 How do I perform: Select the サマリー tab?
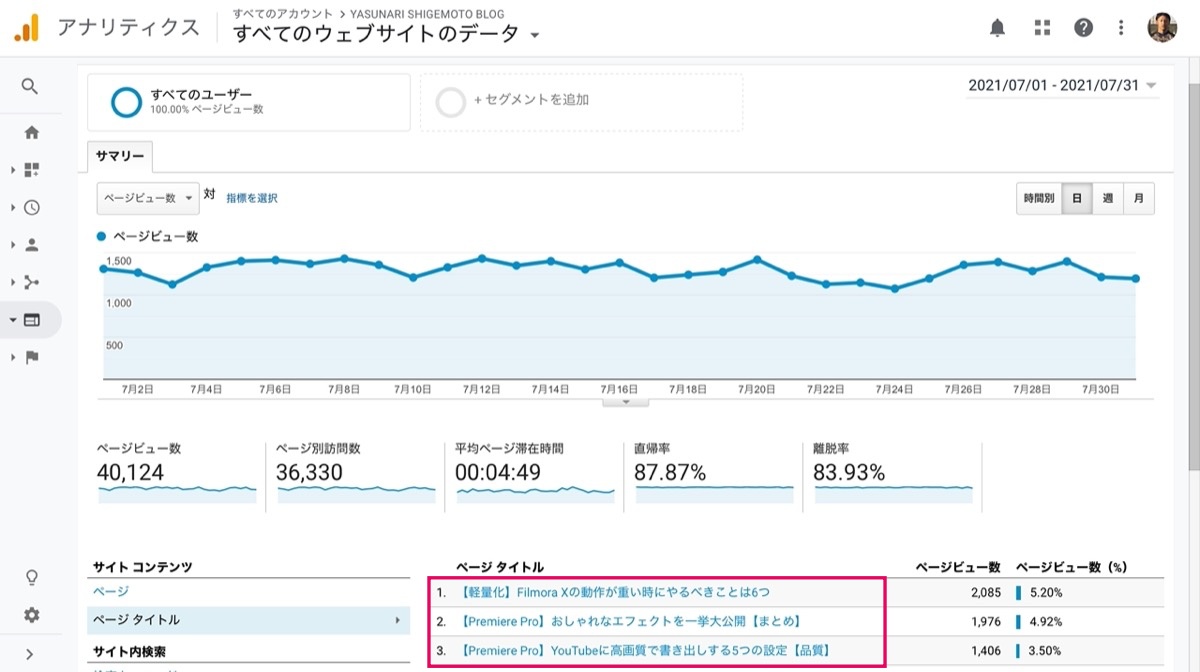pos(120,156)
